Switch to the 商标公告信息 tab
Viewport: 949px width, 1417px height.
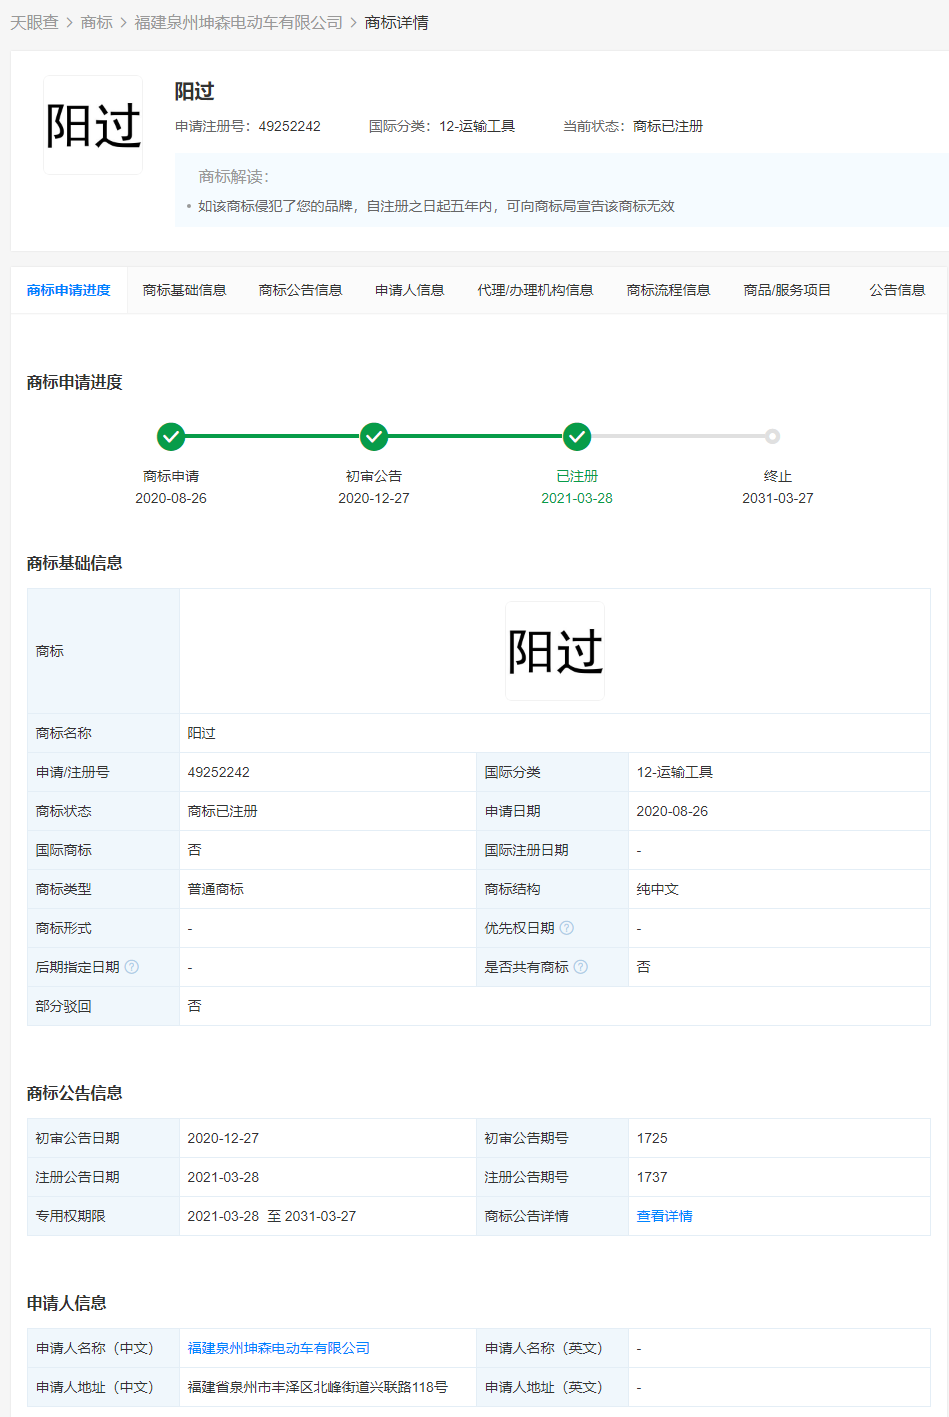(301, 290)
